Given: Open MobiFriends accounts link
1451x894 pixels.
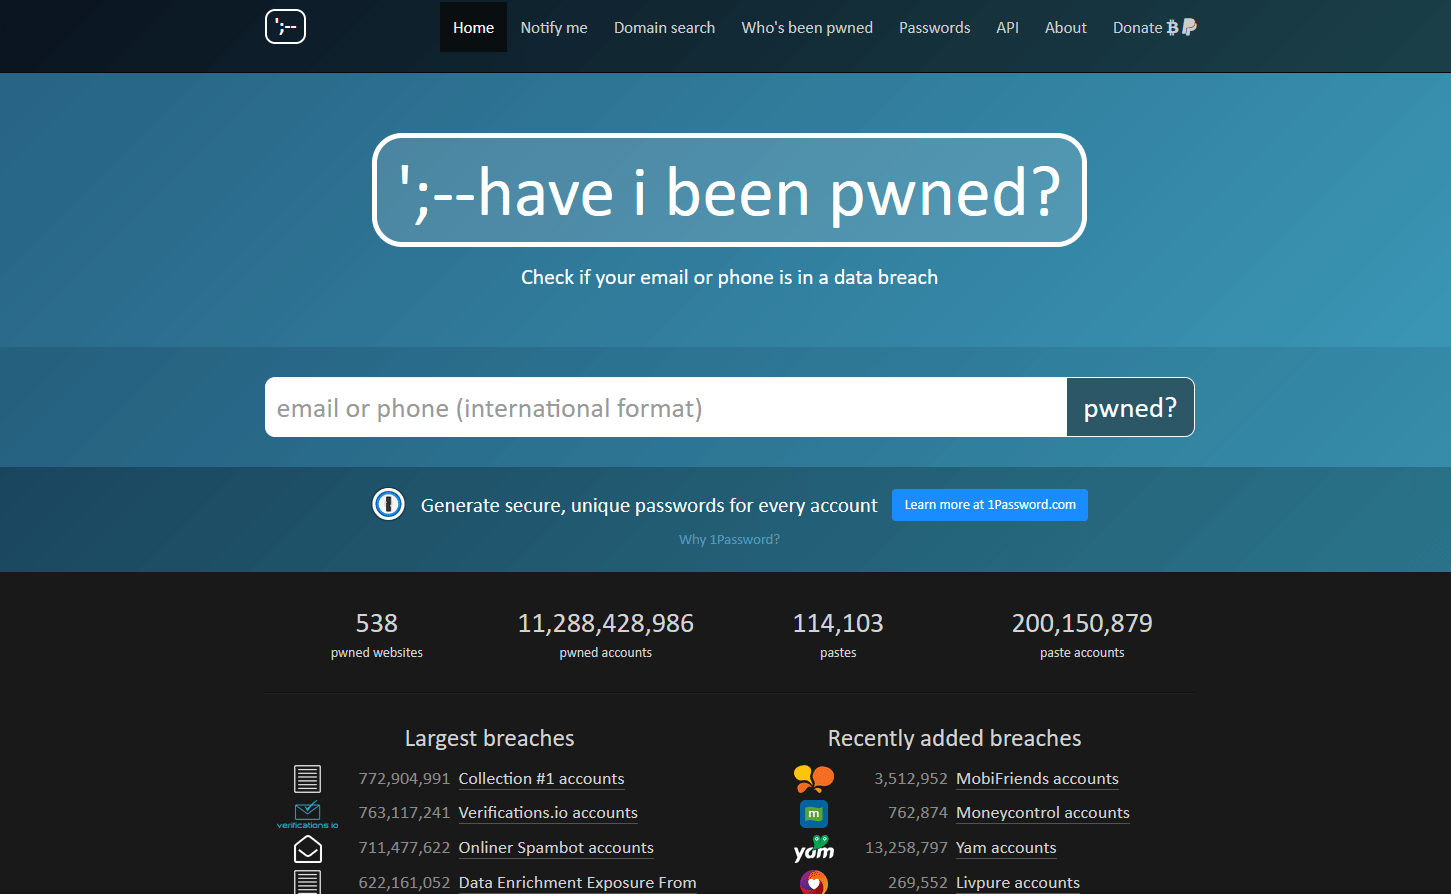Looking at the screenshot, I should [x=1037, y=779].
